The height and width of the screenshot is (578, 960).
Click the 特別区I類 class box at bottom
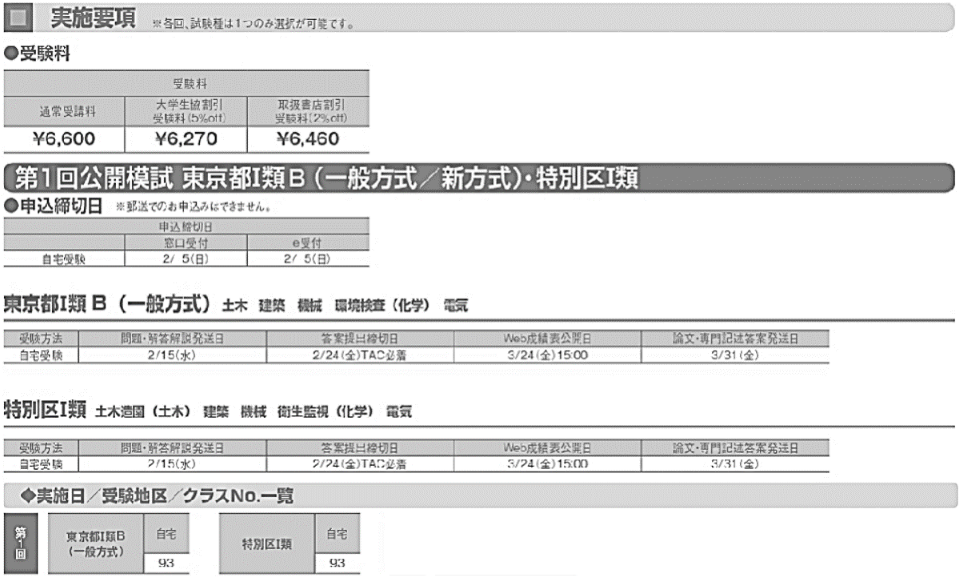266,544
